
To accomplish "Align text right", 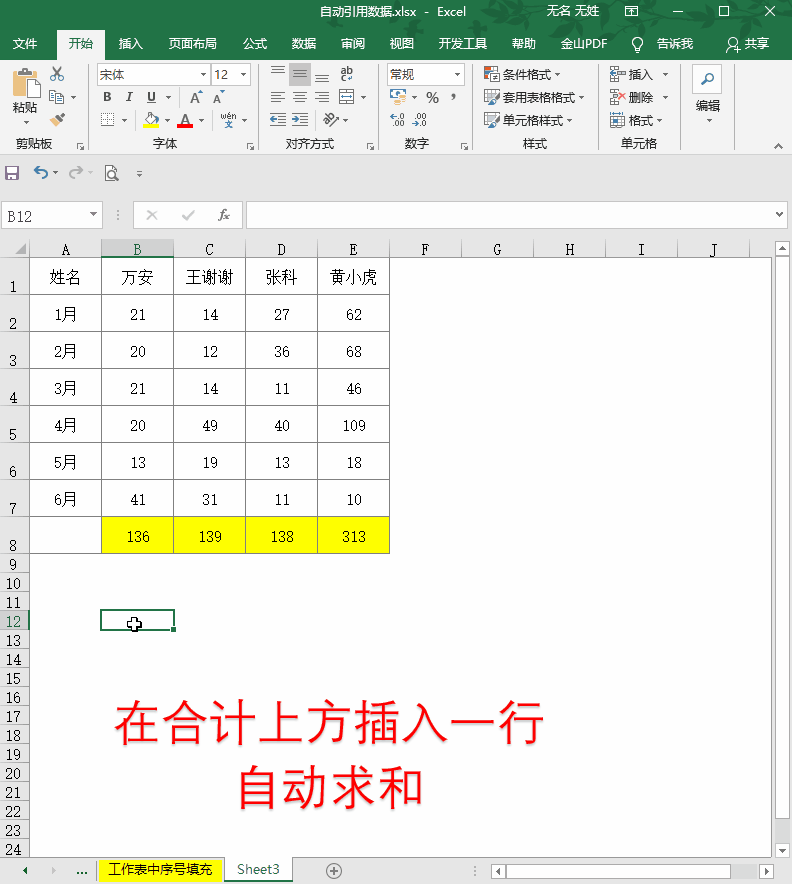I will 322,97.
